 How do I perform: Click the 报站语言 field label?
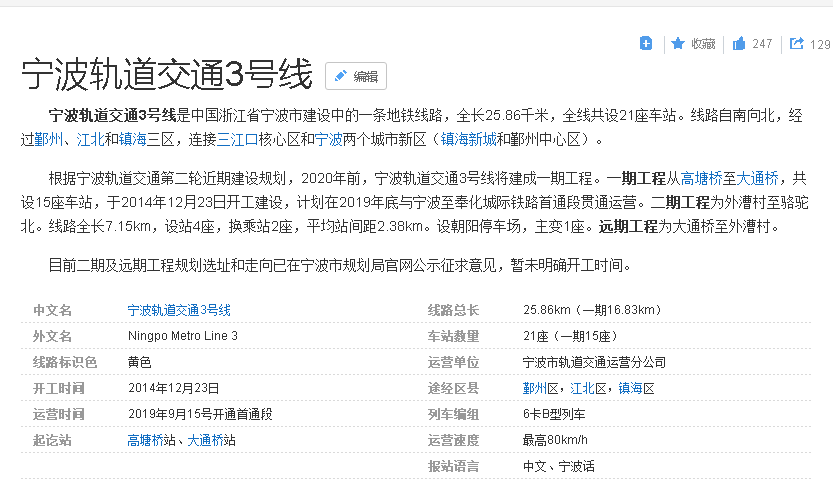[453, 466]
